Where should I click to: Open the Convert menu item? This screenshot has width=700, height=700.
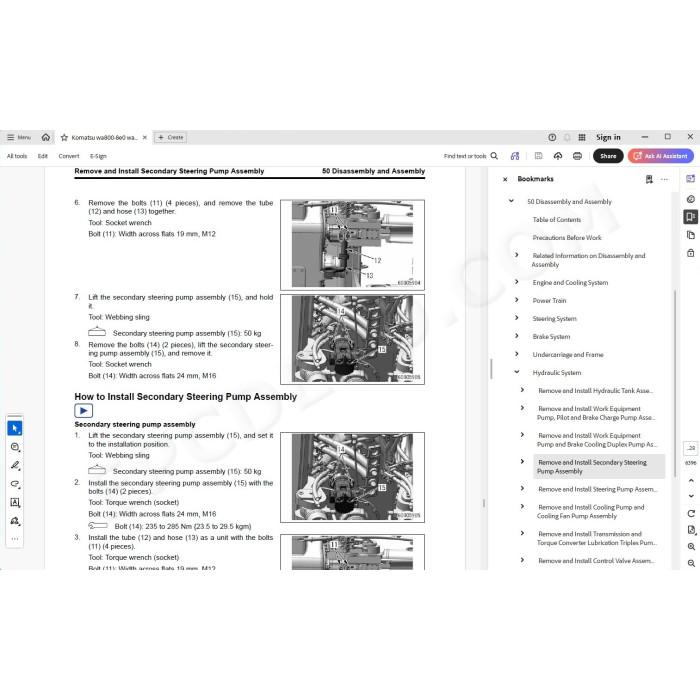[69, 156]
